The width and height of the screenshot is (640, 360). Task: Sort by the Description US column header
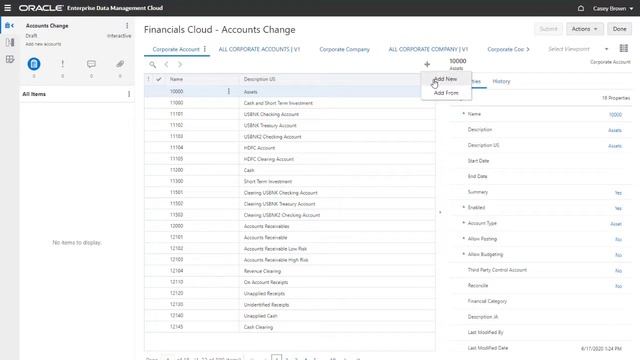(x=260, y=79)
